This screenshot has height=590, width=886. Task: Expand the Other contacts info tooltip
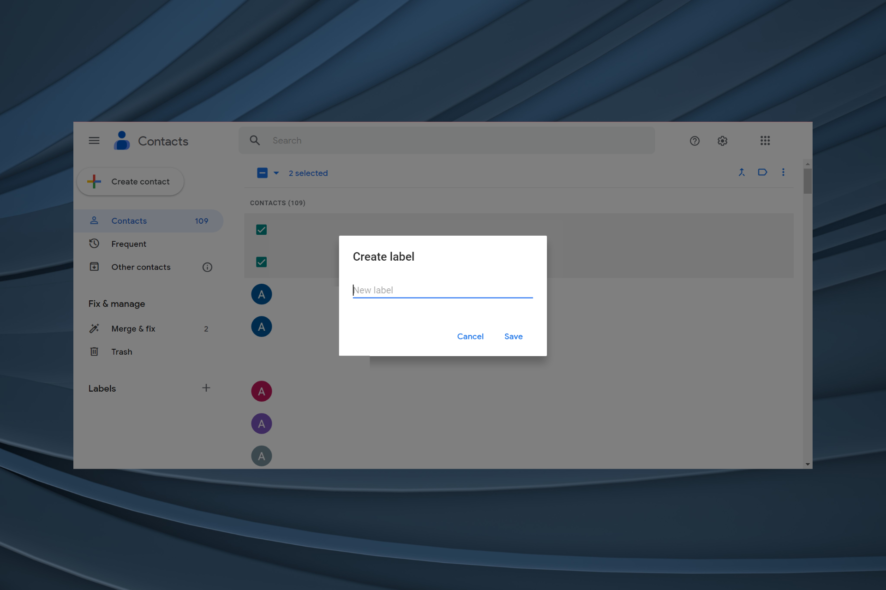point(207,266)
